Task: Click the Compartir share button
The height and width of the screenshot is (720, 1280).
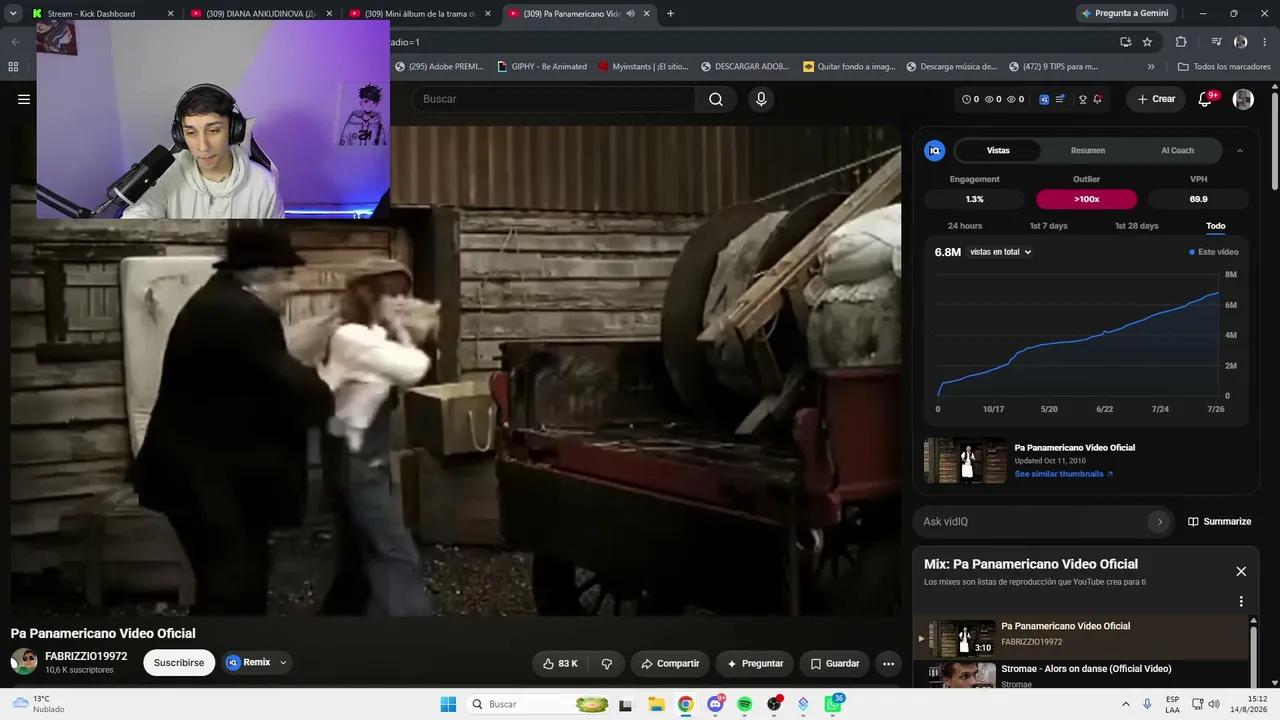Action: click(670, 663)
